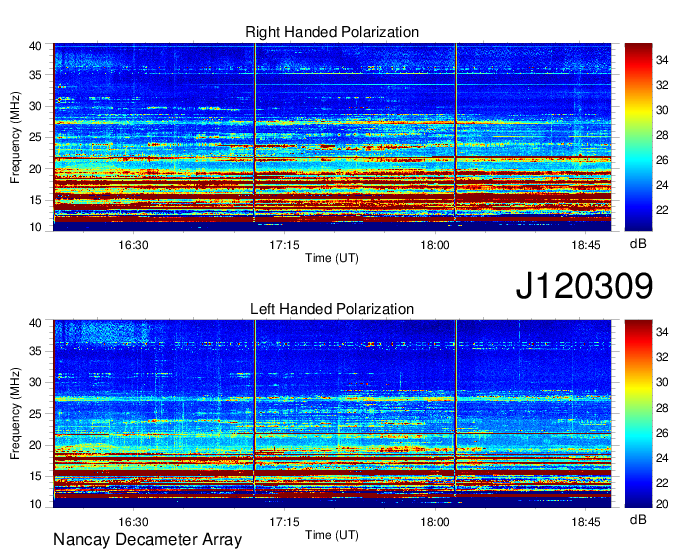Screen dimensions: 680x552
Task: Click the 17:15 tick label on top plot
Action: click(284, 245)
